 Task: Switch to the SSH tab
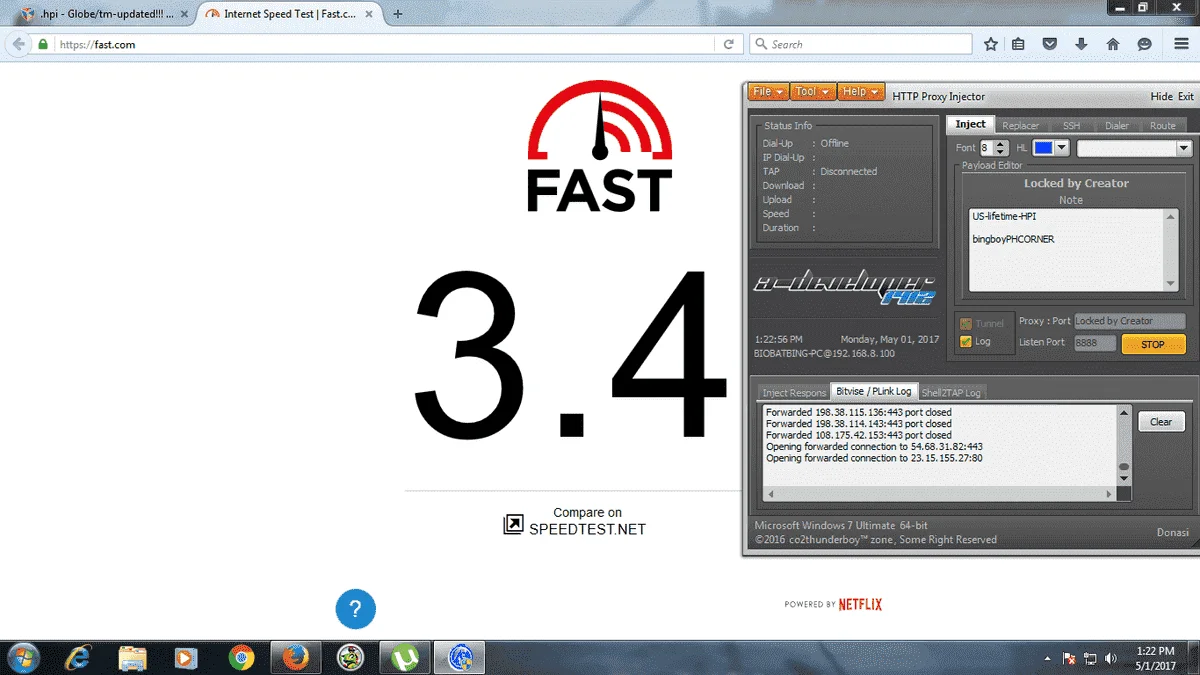pyautogui.click(x=1071, y=126)
